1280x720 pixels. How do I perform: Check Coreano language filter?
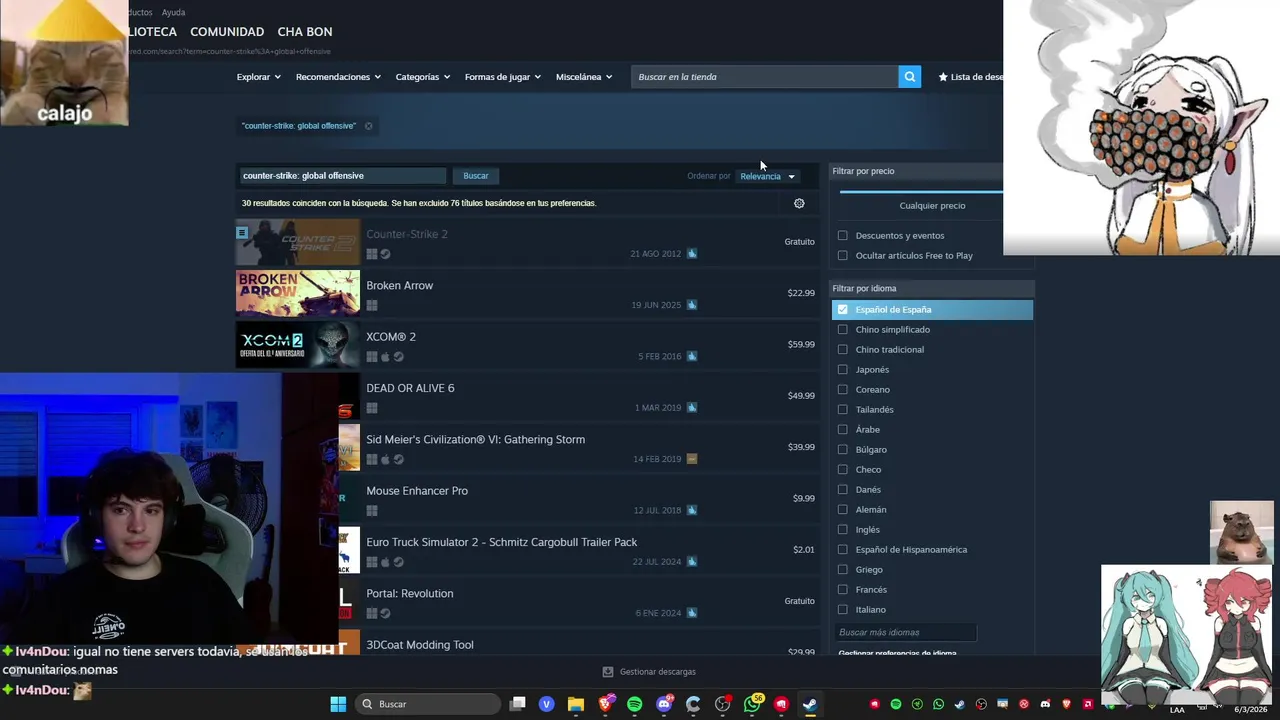[842, 390]
